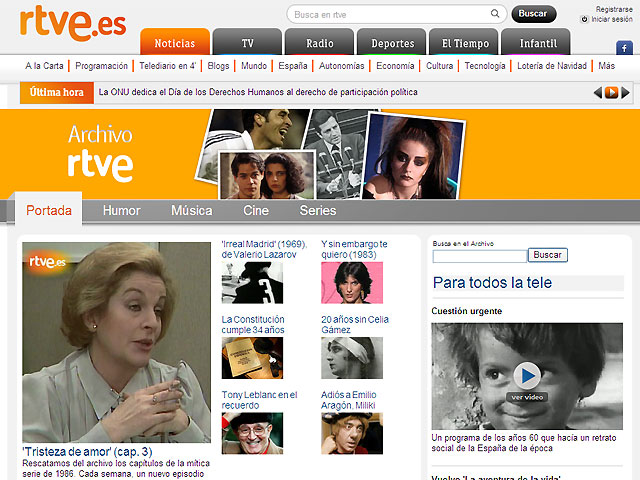Expand the Más menu in navigation
Viewport: 640px width, 480px height.
click(x=606, y=66)
